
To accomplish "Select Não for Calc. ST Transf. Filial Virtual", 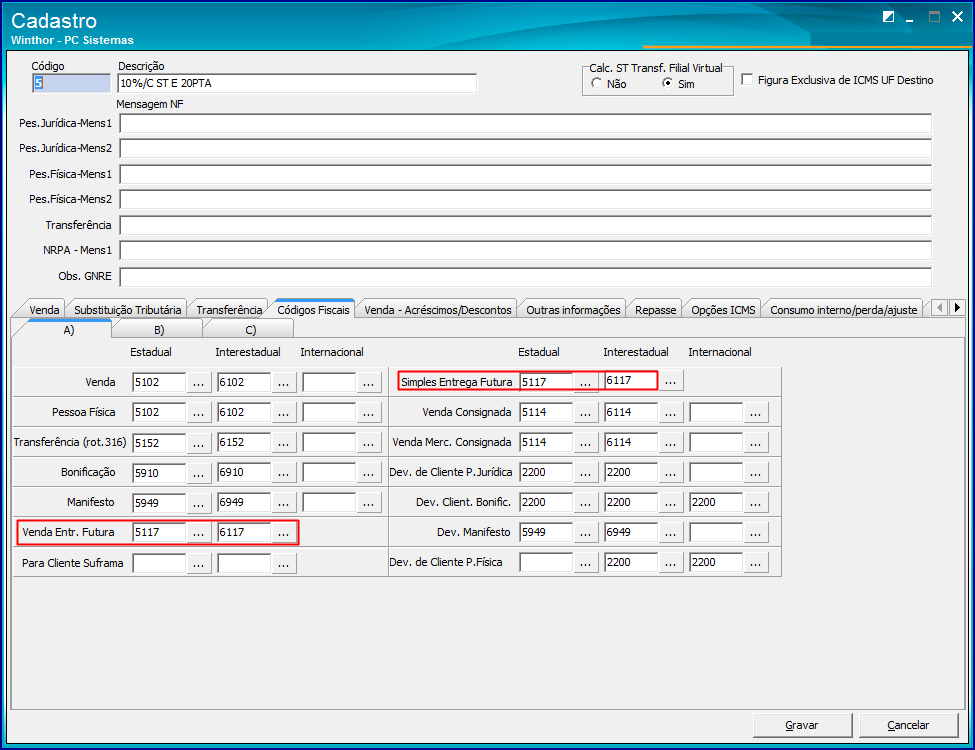I will [597, 83].
